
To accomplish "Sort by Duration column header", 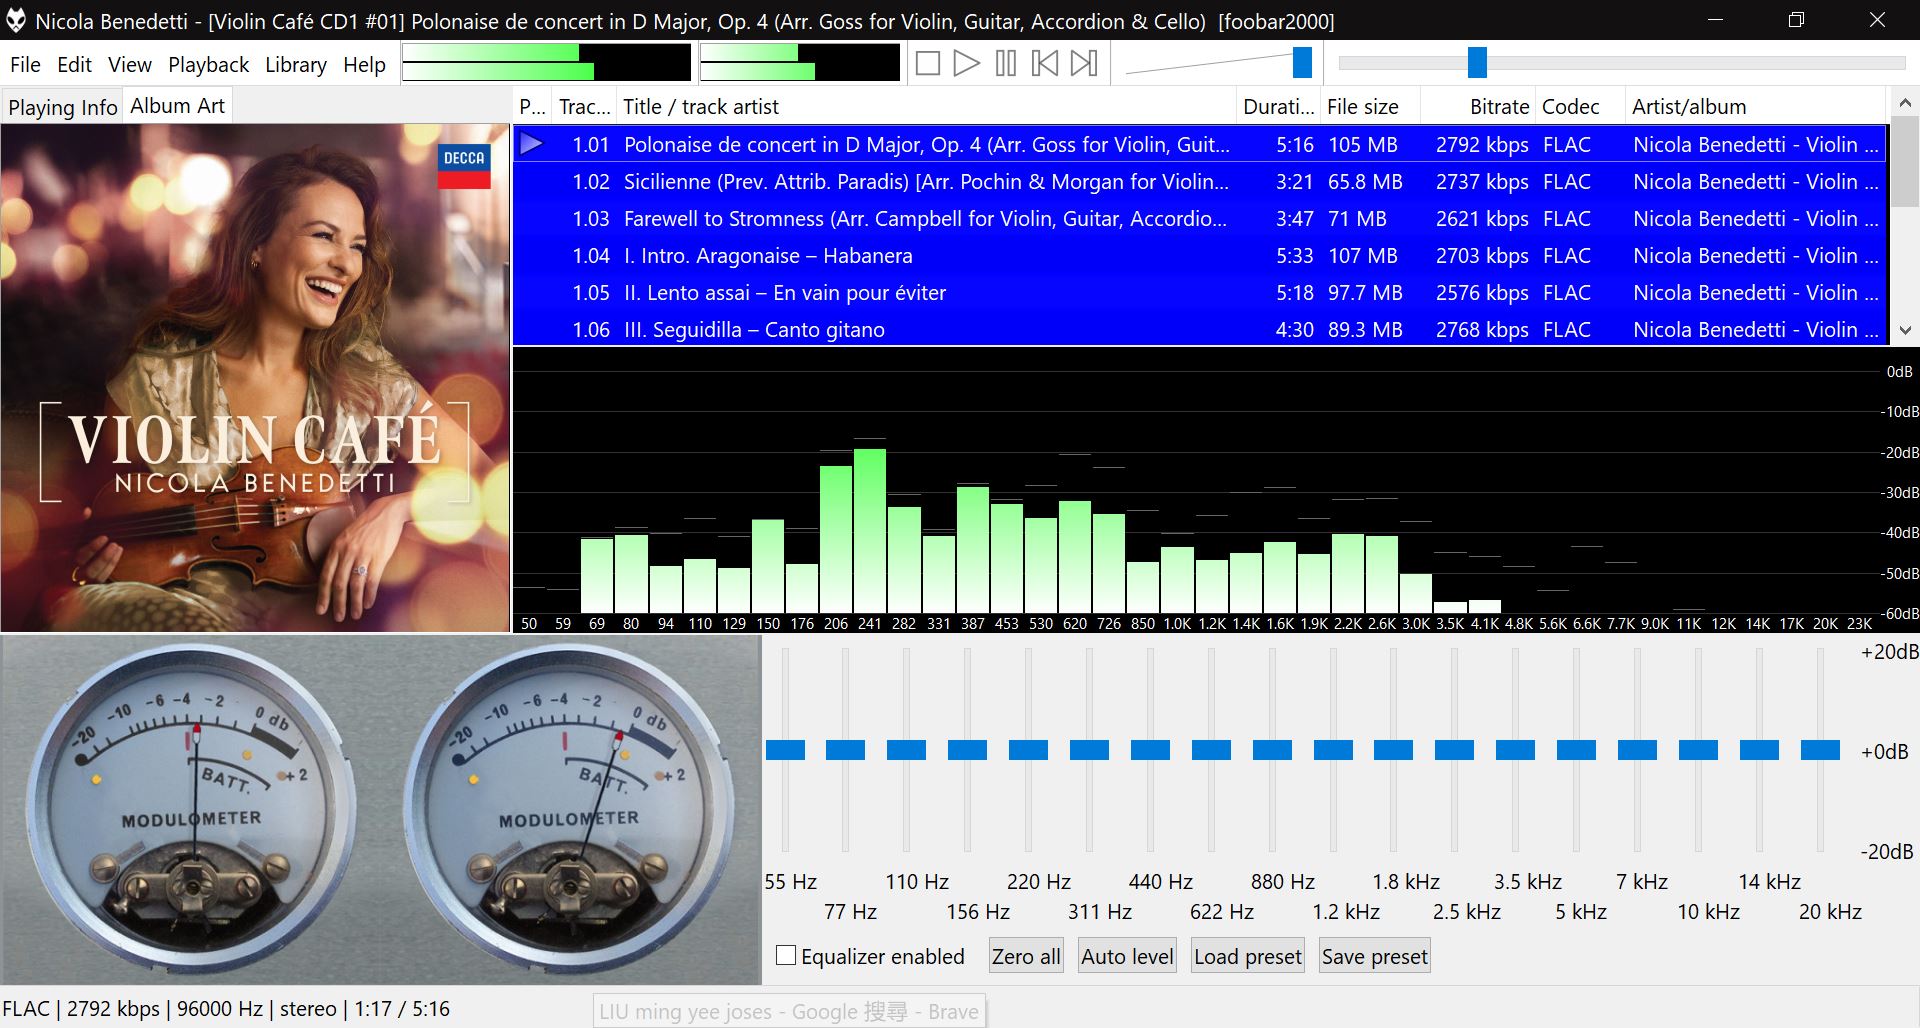I will coord(1278,106).
